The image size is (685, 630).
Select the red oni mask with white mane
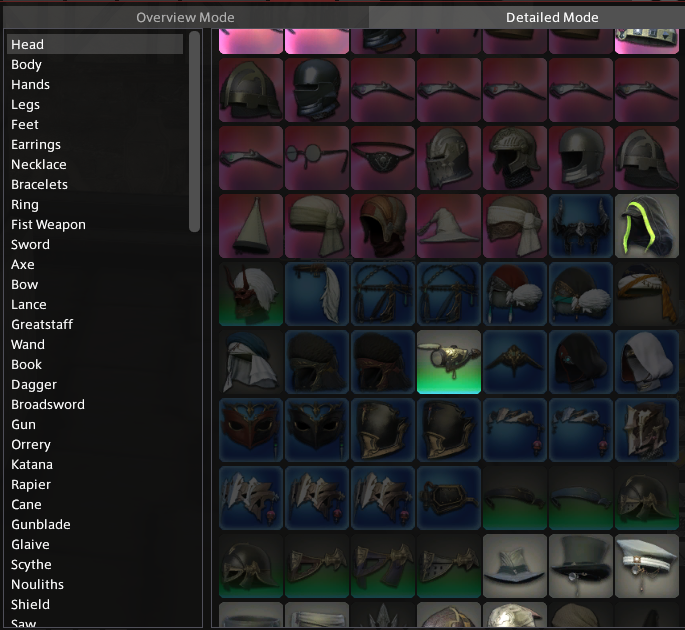click(x=251, y=294)
